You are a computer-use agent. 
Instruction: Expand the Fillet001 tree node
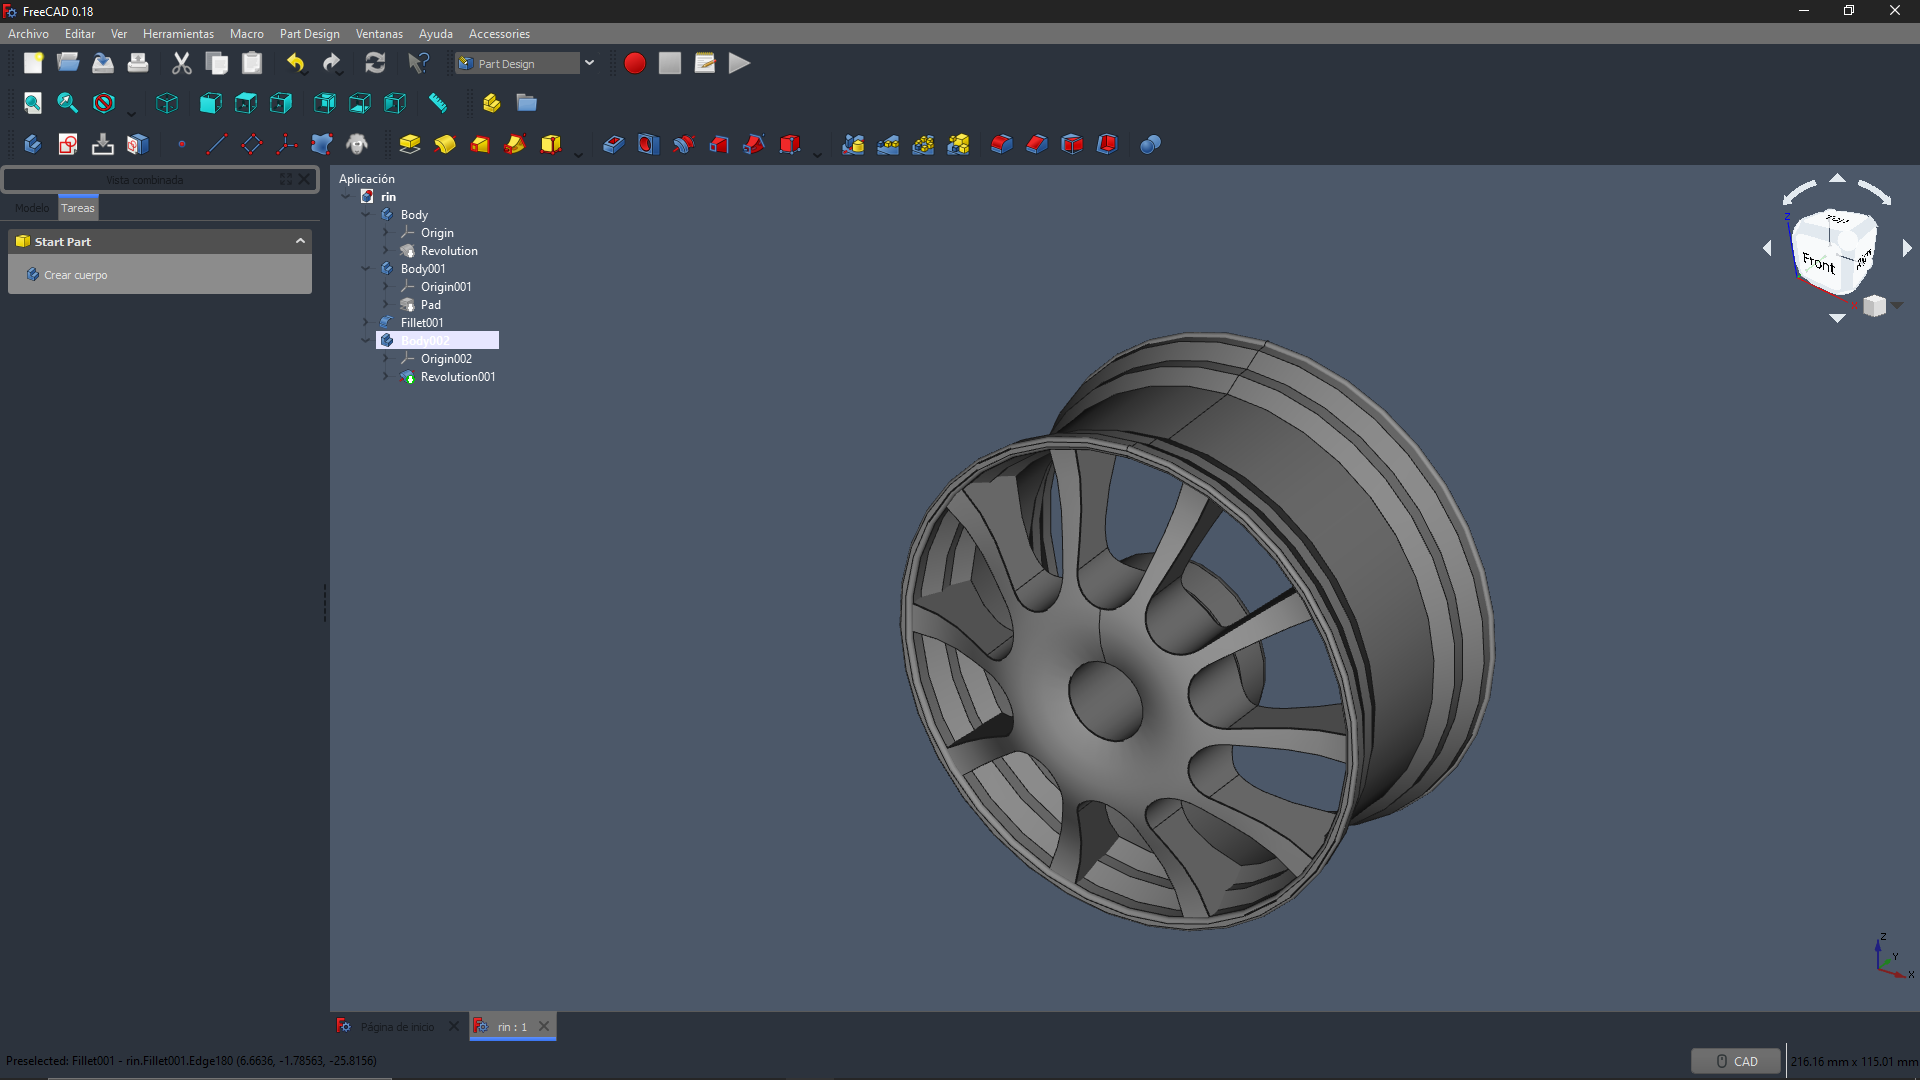(366, 322)
